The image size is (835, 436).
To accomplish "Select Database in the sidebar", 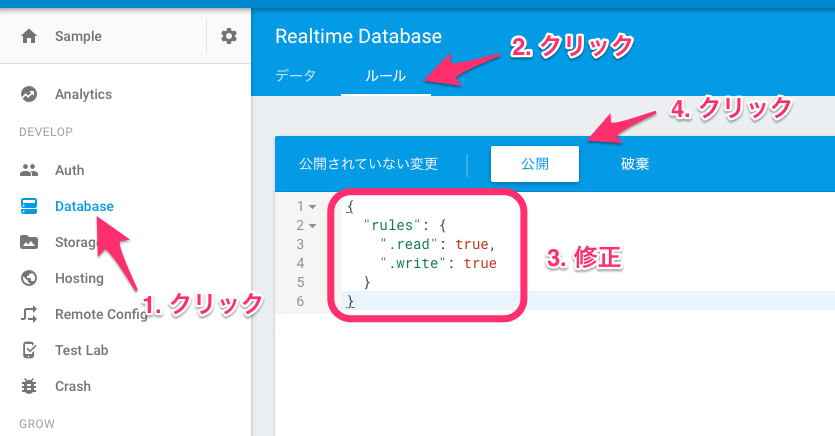I will pos(84,206).
